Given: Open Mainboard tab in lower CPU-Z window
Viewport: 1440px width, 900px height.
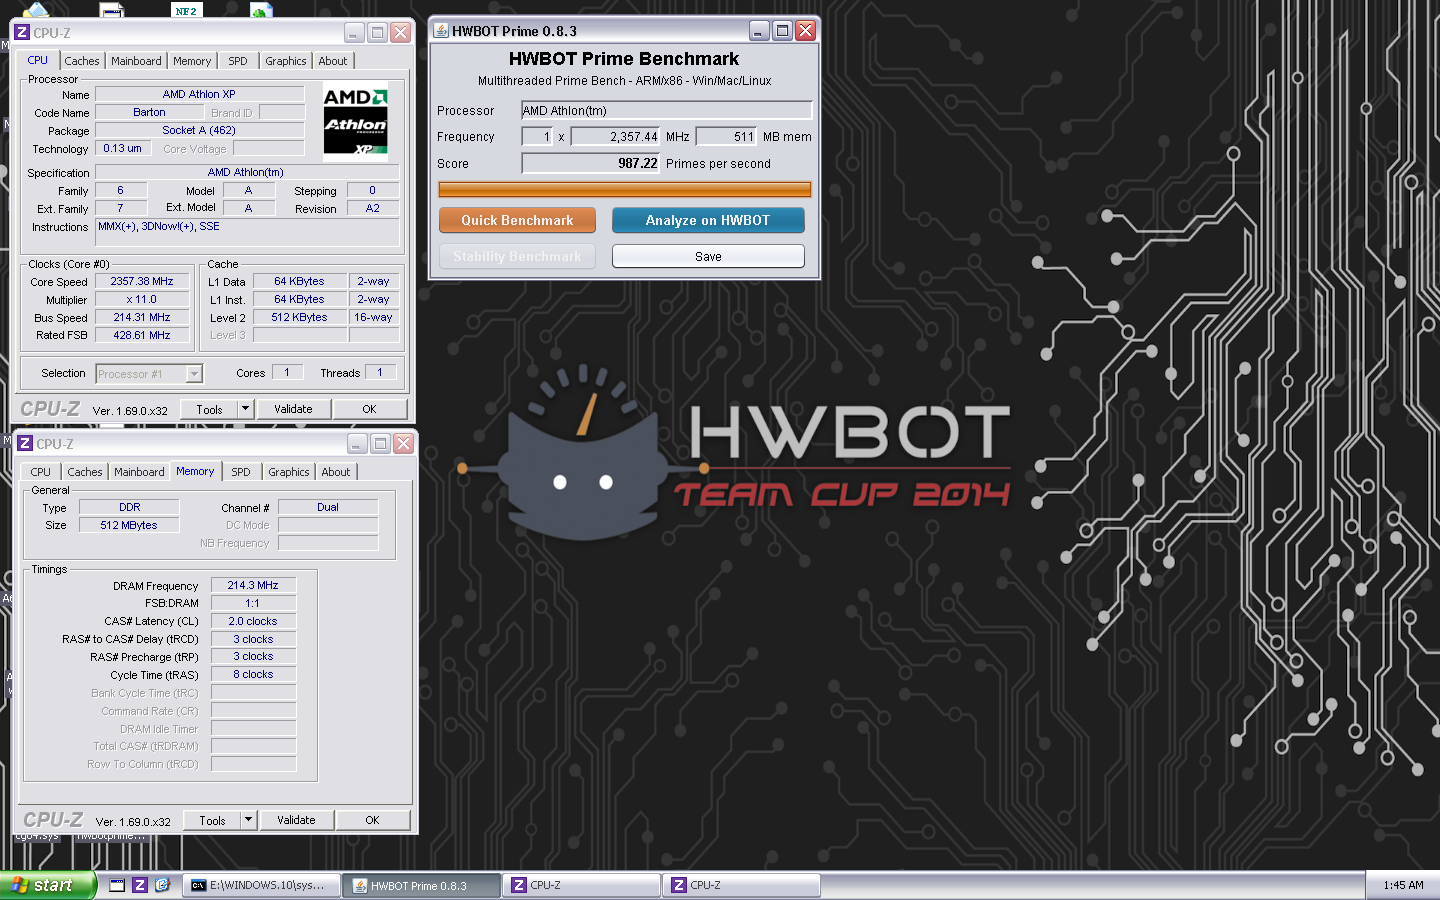Looking at the screenshot, I should (x=139, y=472).
